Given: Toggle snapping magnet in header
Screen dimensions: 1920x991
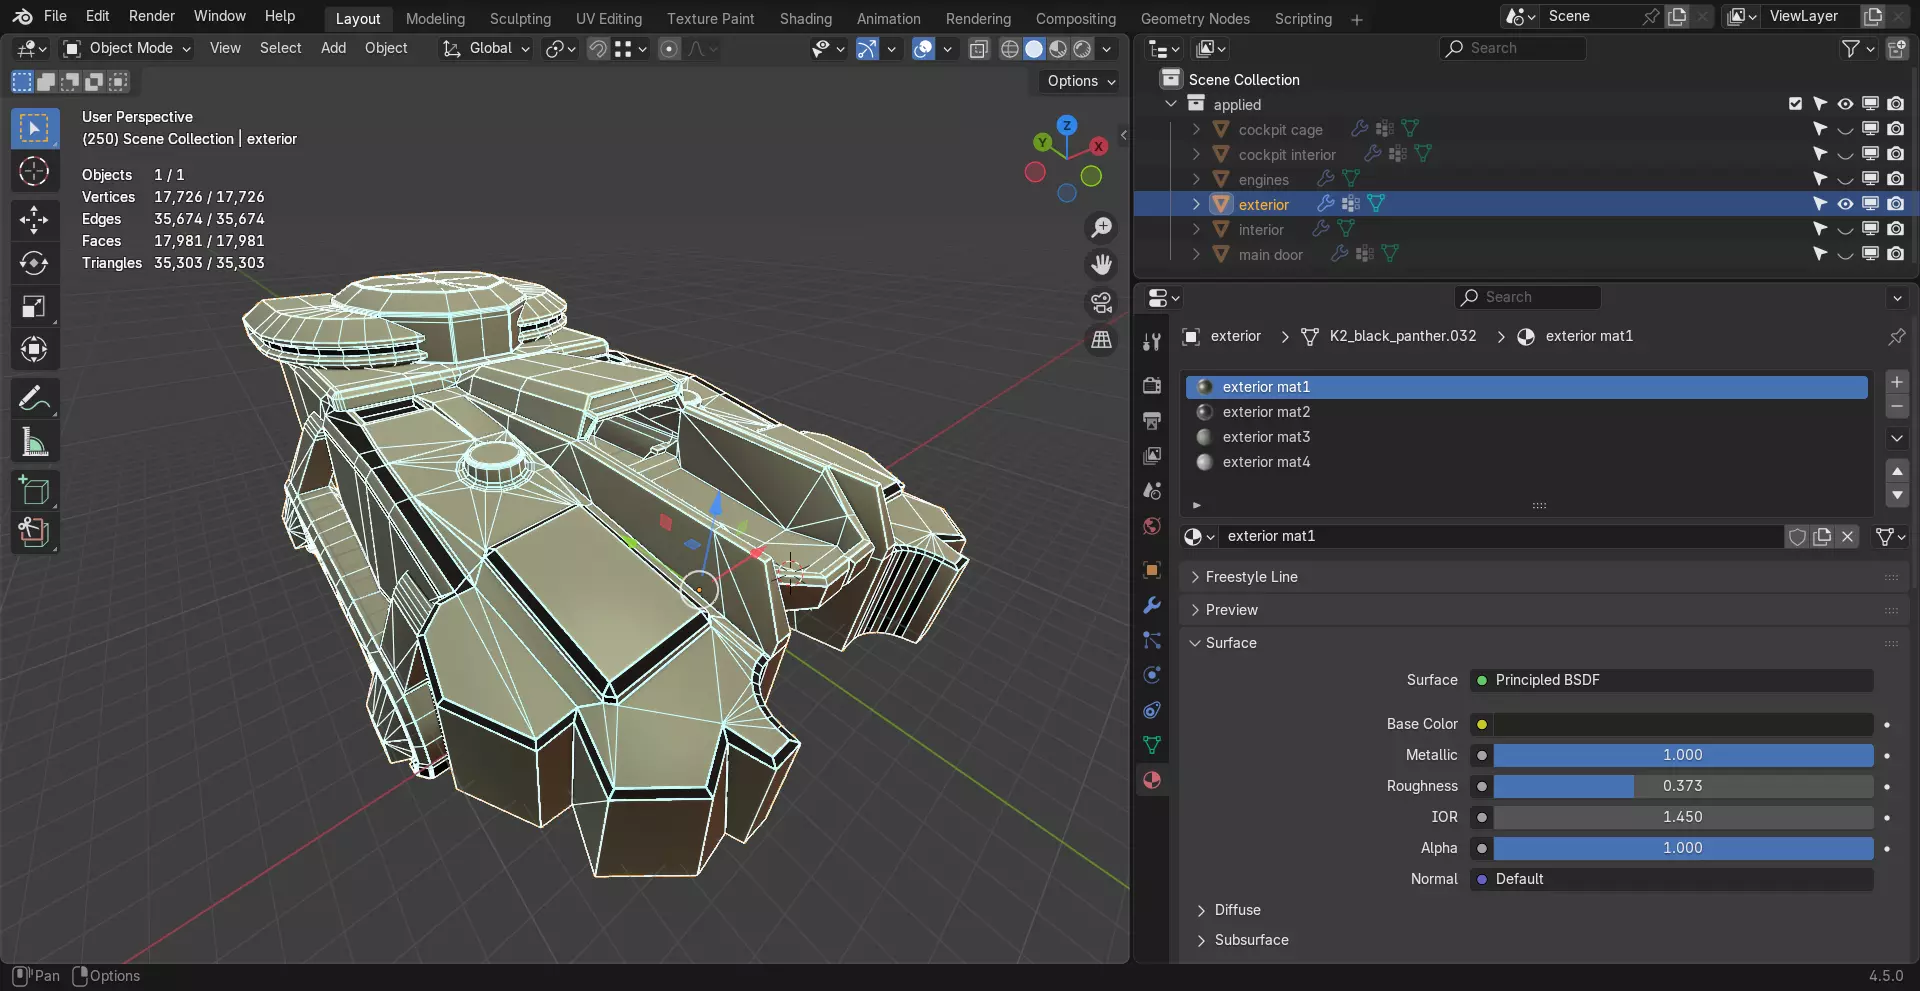Looking at the screenshot, I should [x=598, y=48].
